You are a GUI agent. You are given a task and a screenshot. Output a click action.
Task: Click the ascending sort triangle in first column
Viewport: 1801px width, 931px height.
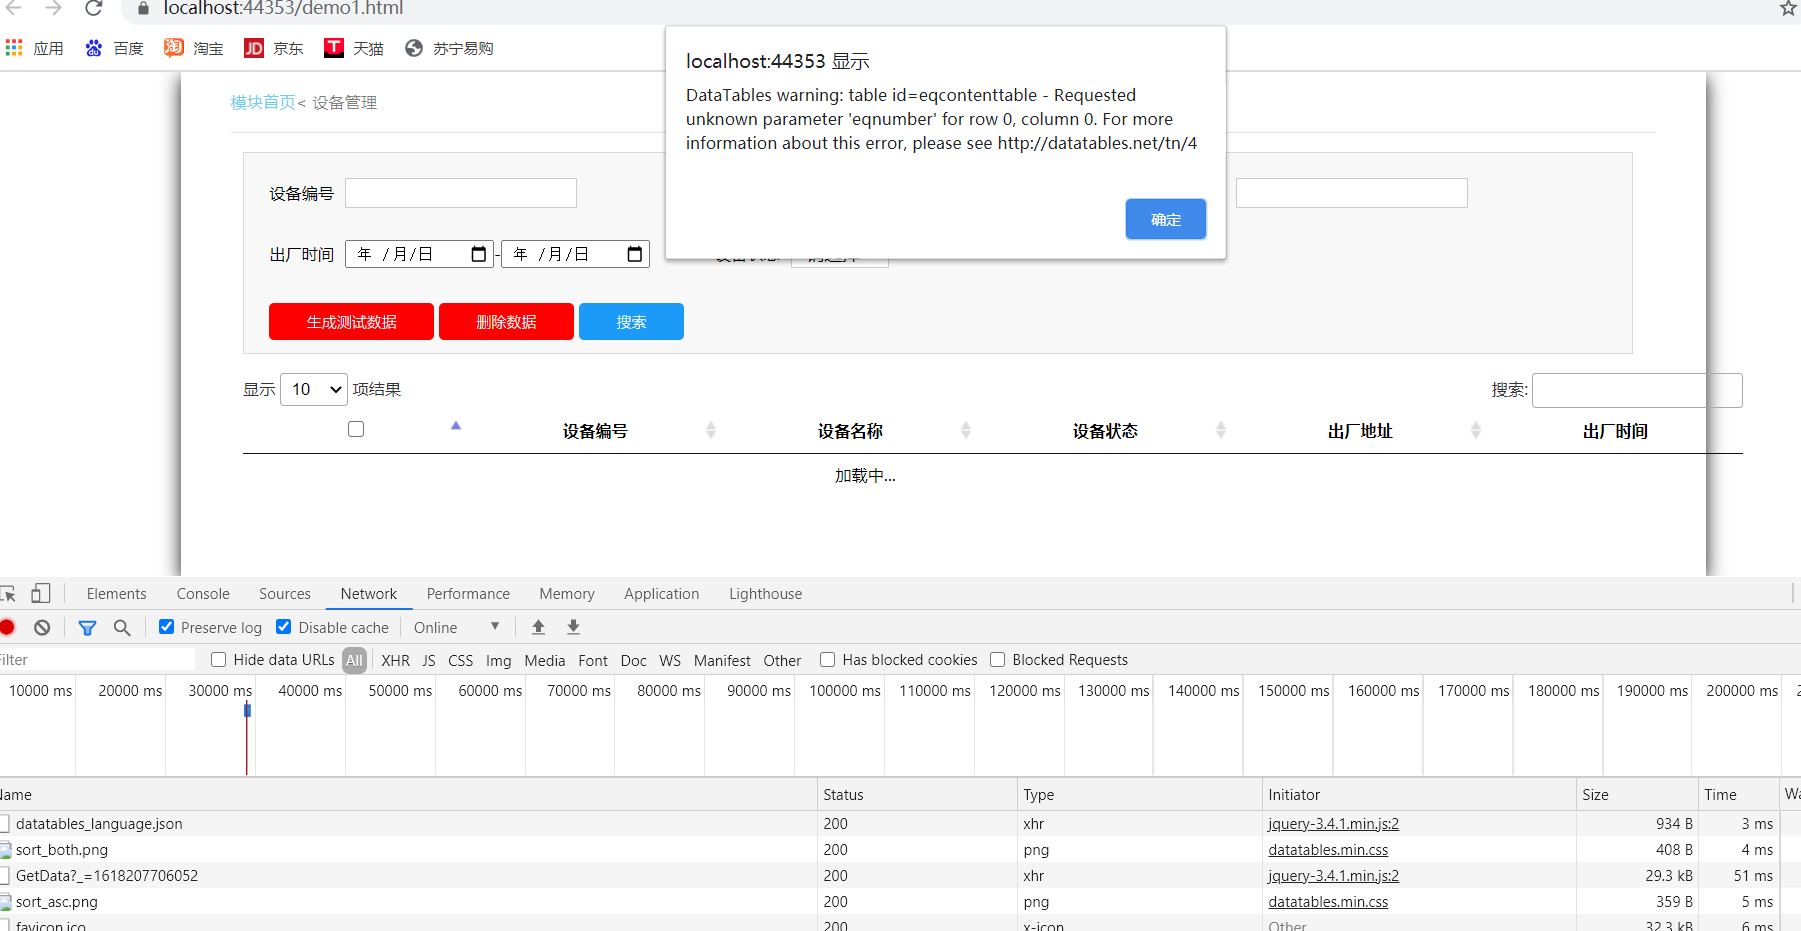[x=456, y=426]
